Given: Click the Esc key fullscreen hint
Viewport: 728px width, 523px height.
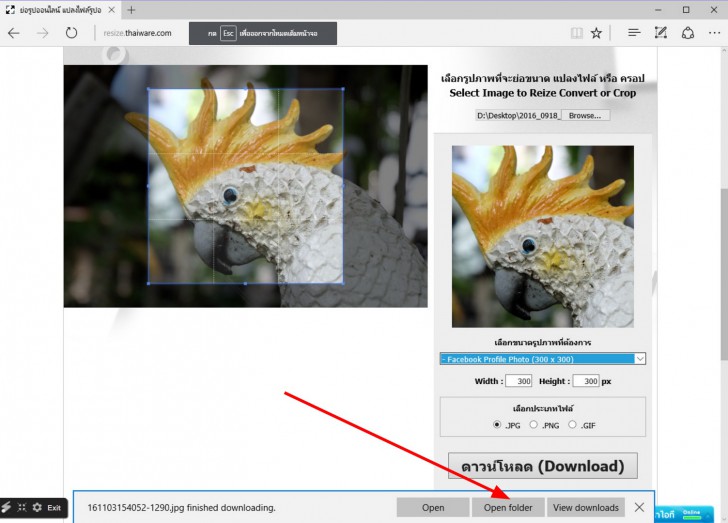Looking at the screenshot, I should 228,33.
